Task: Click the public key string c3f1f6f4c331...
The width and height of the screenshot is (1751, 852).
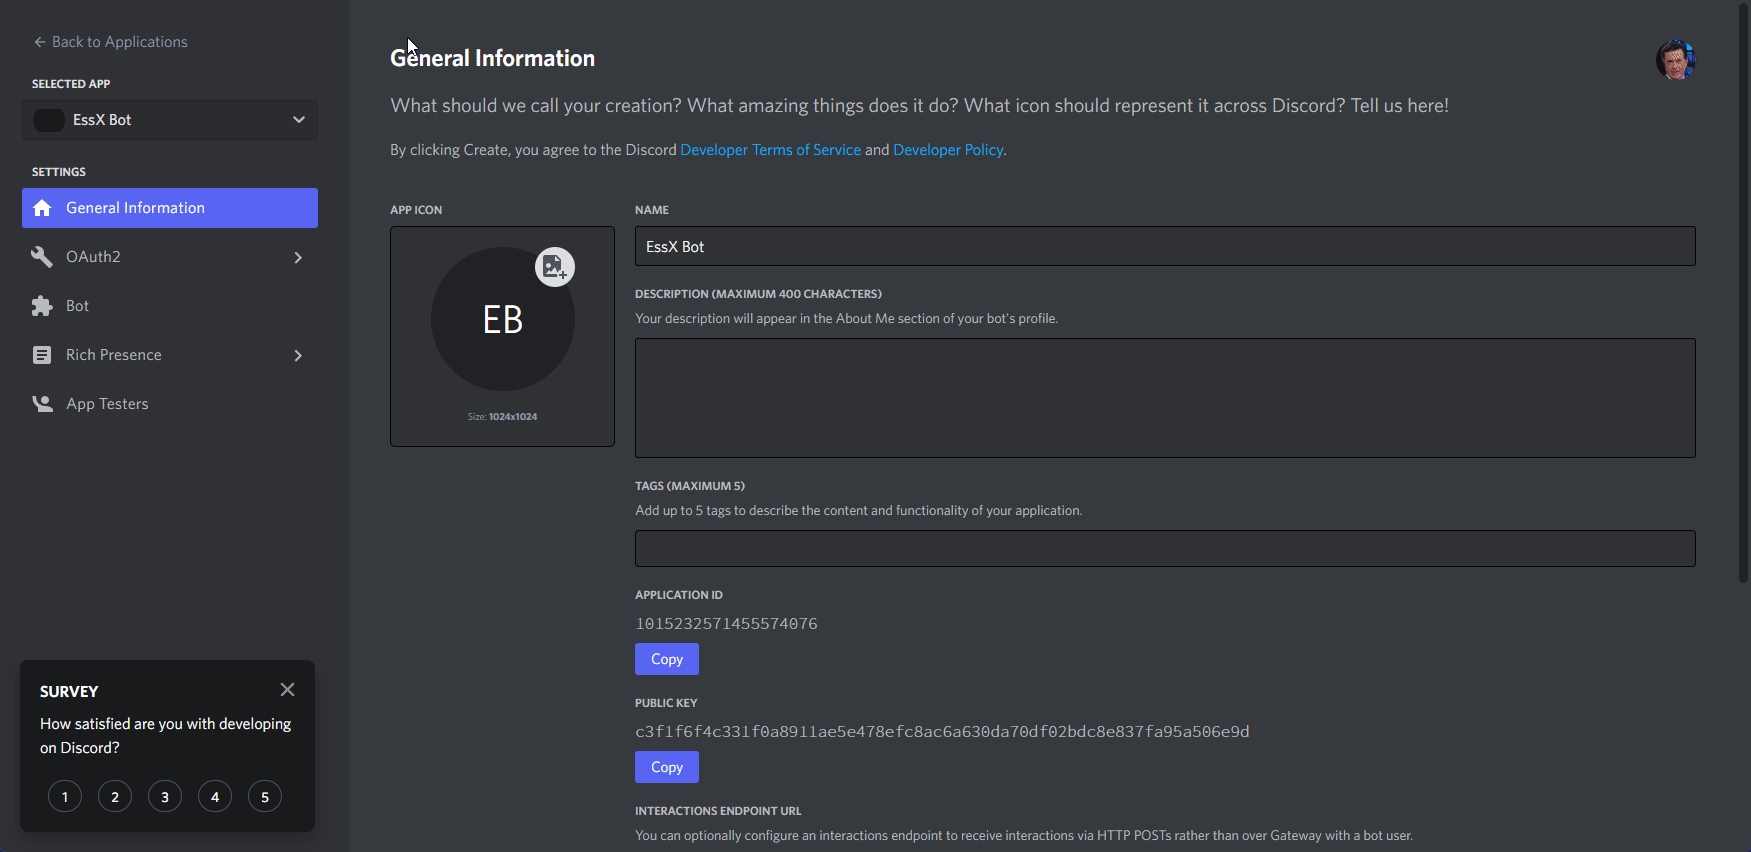Action: (942, 732)
